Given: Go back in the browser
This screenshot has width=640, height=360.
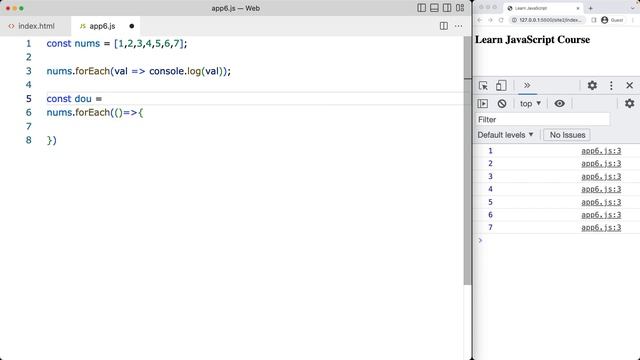Looking at the screenshot, I should [480, 20].
